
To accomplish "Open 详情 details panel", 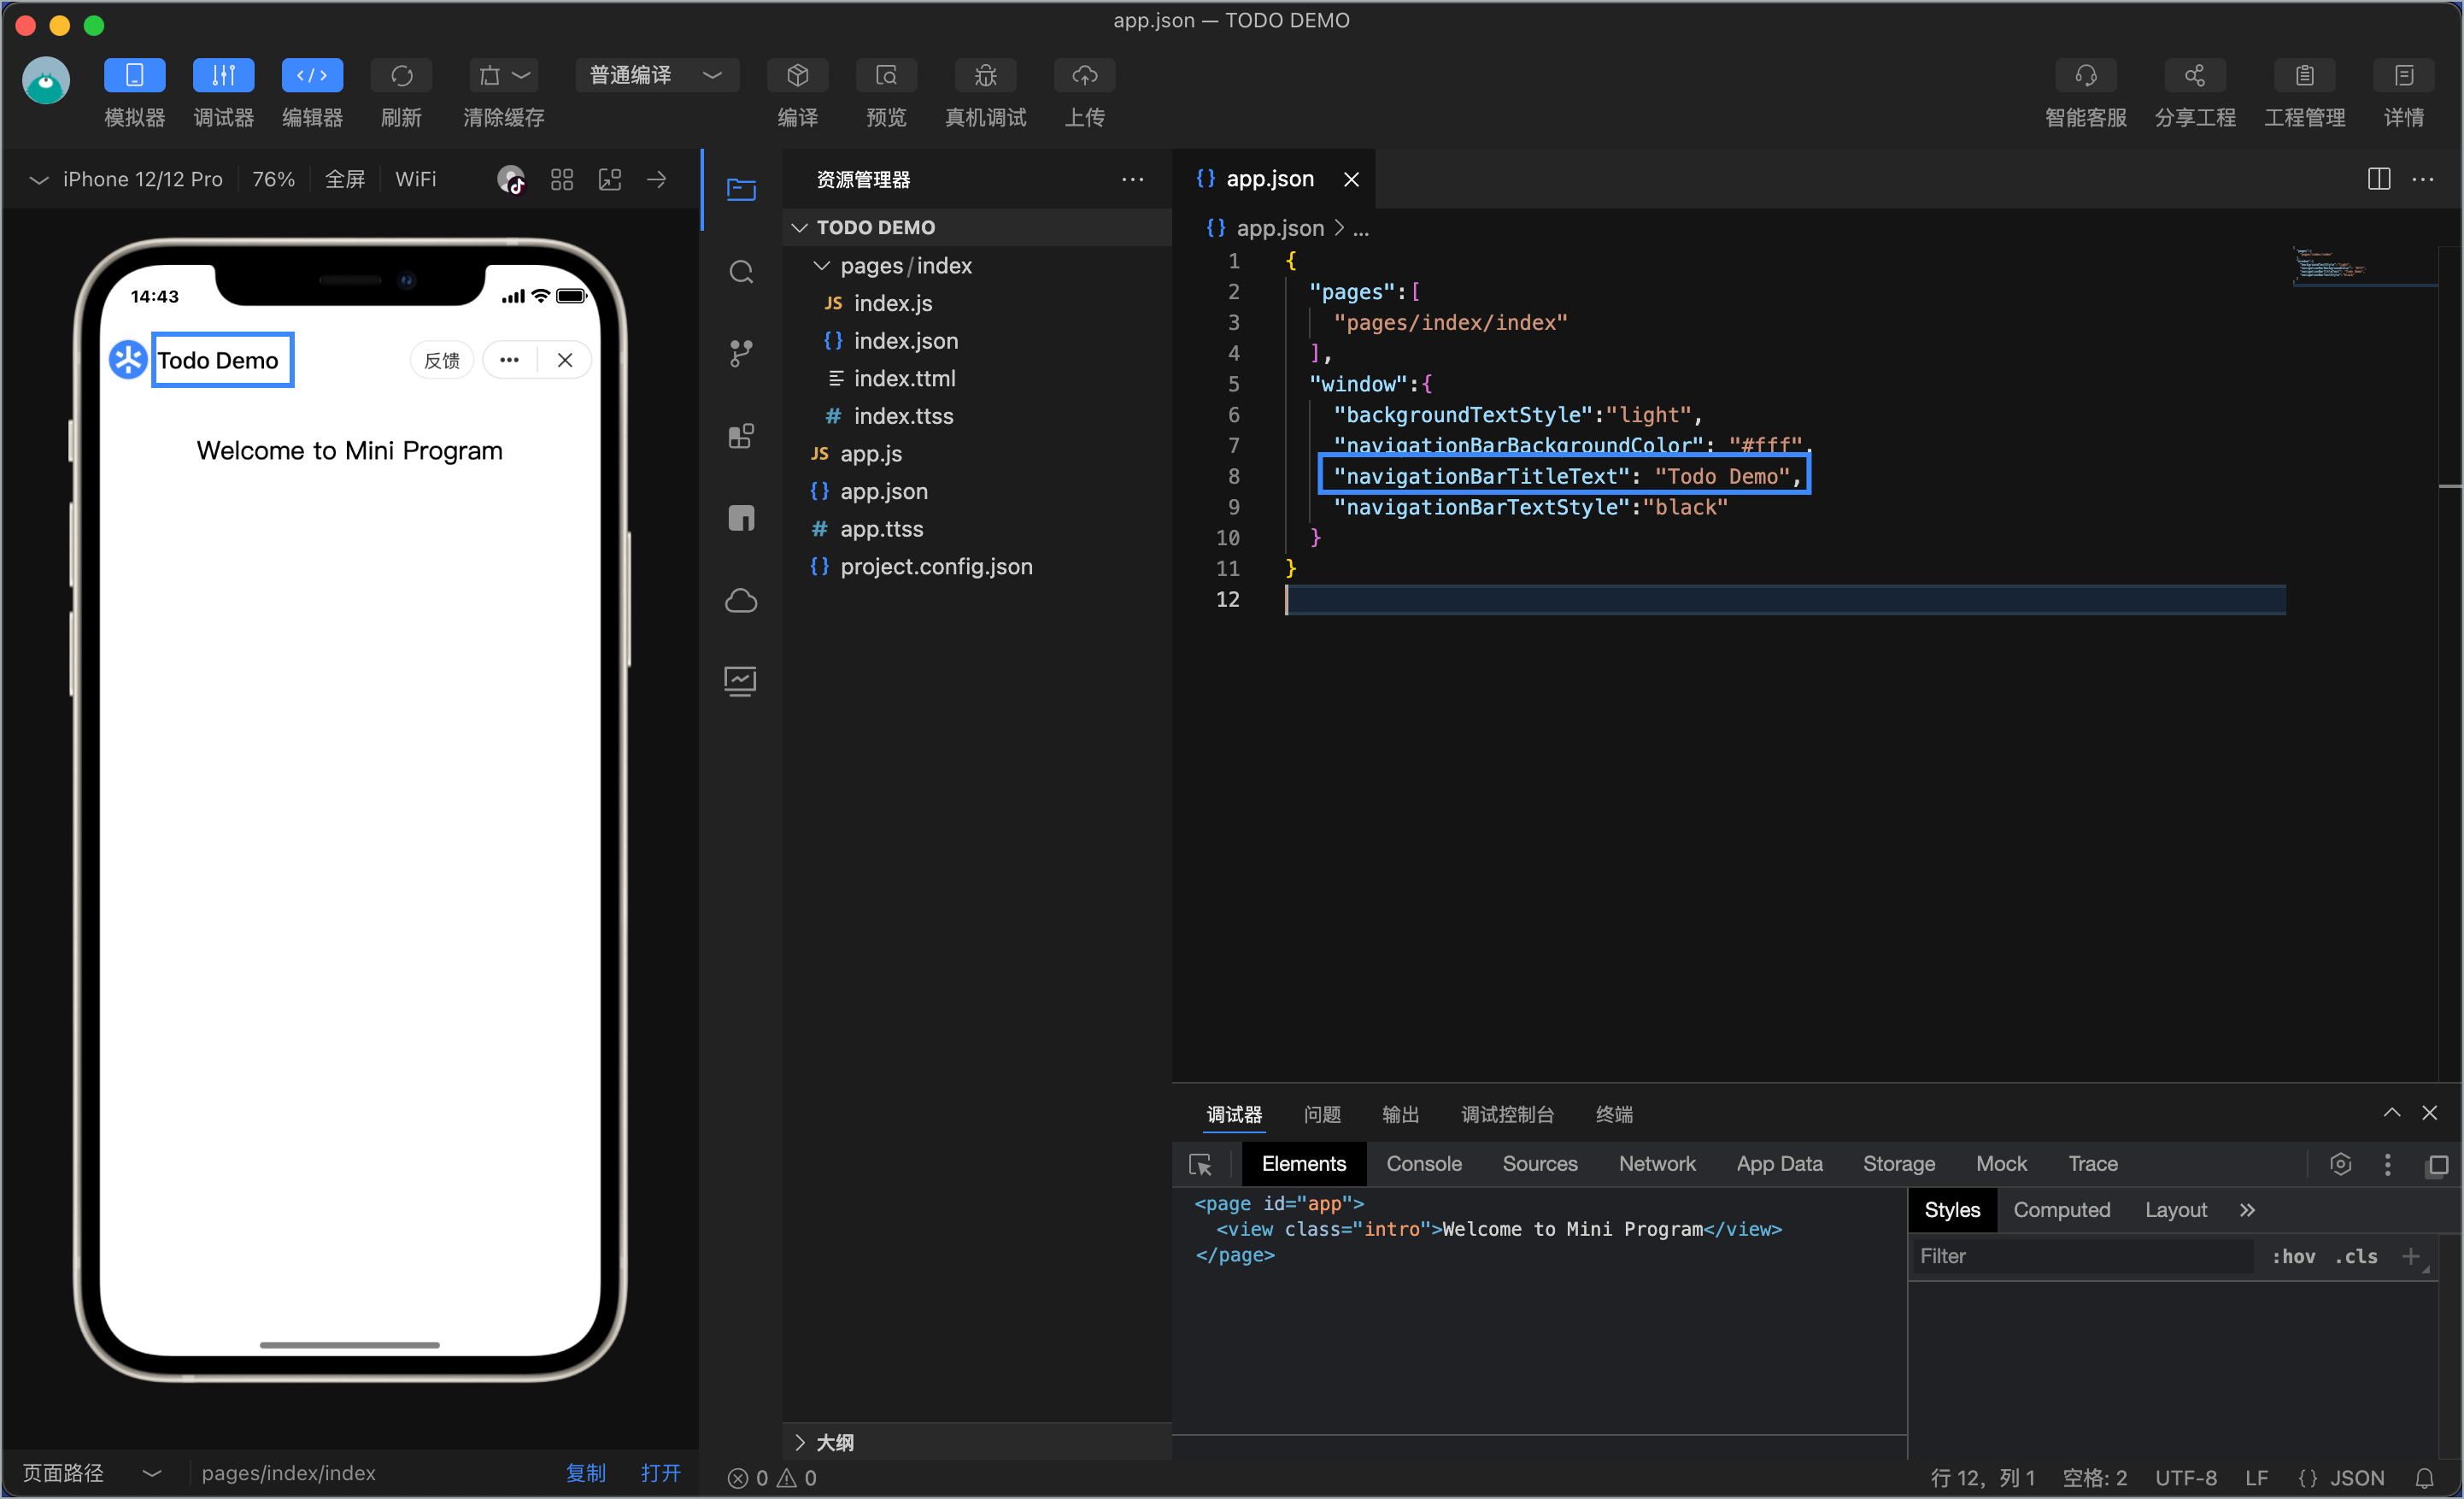I will tap(2403, 75).
